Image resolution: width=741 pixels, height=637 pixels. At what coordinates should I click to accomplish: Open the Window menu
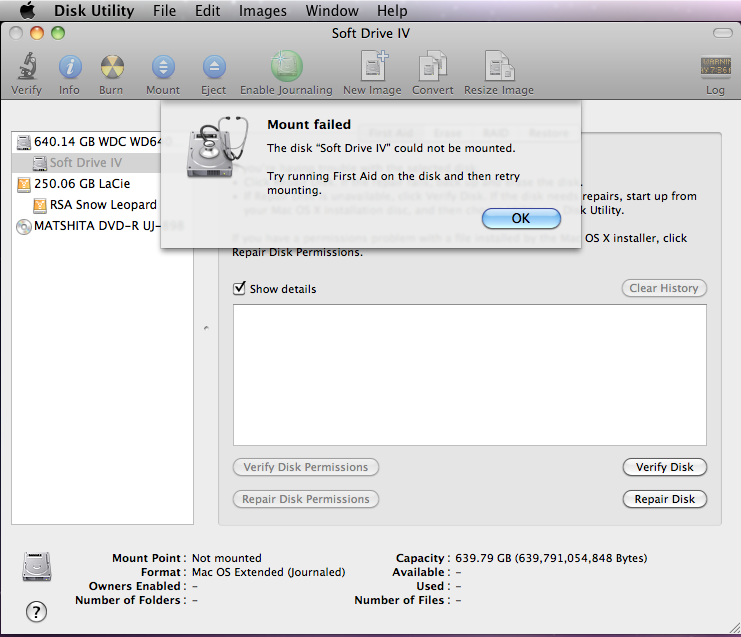[x=332, y=10]
